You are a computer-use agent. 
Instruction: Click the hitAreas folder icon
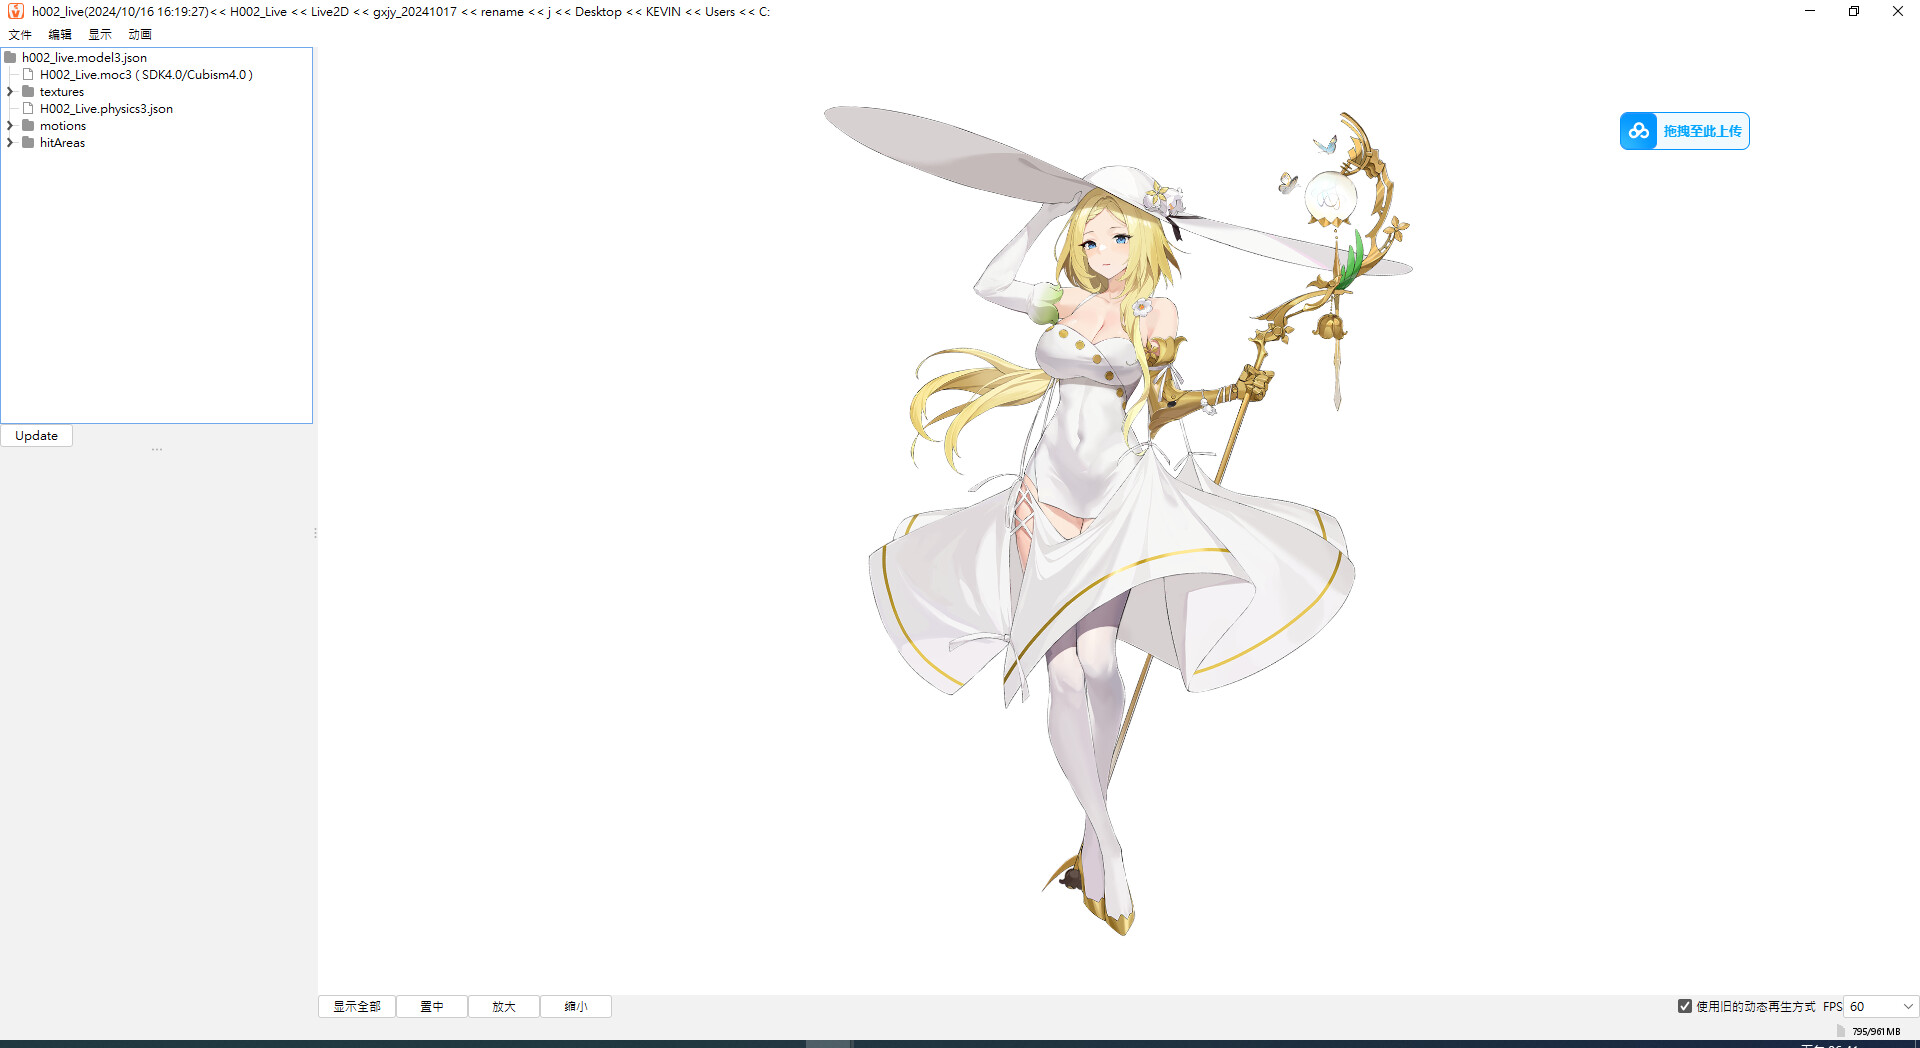click(28, 142)
